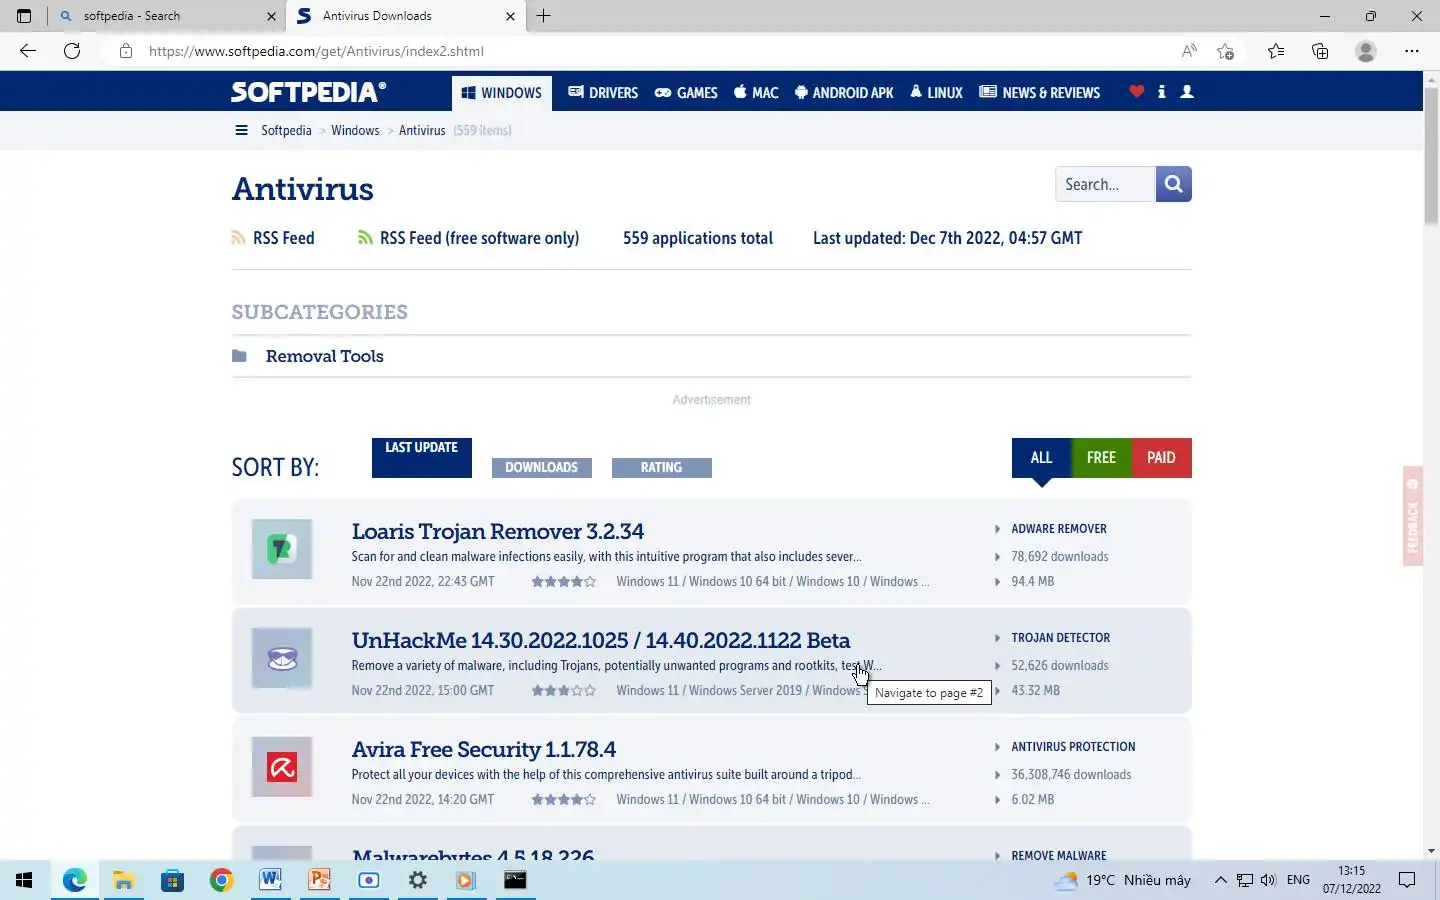
Task: Click the ANTIVIRUS PROTECTION tag
Action: [x=1073, y=747]
